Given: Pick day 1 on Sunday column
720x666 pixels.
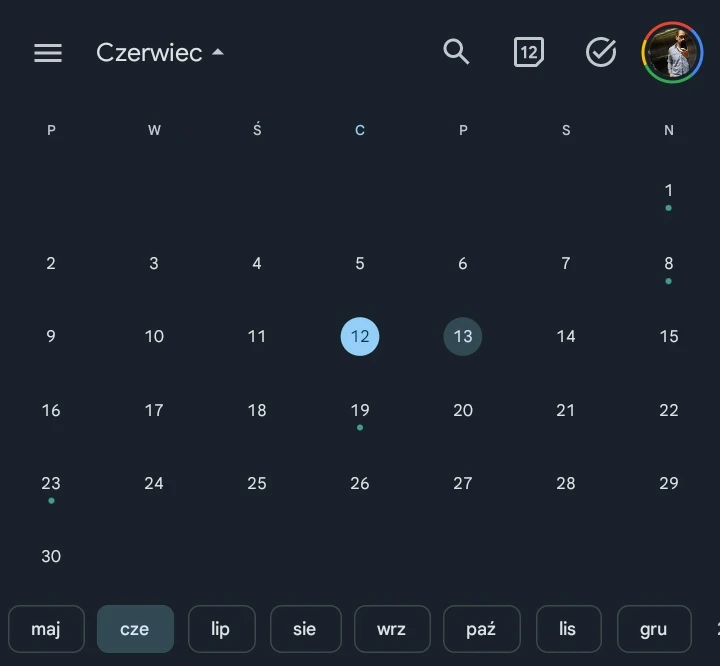Looking at the screenshot, I should [669, 191].
